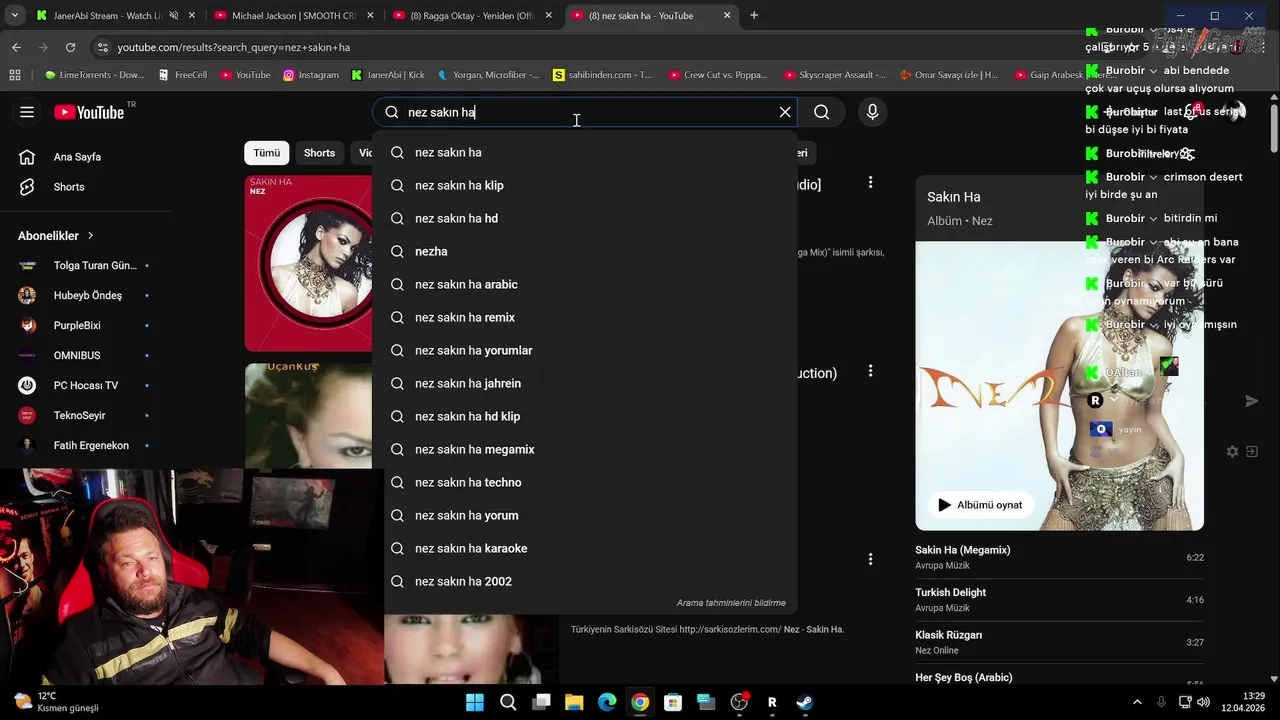Open site information icon in address bar
The image size is (1280, 720).
point(101,47)
